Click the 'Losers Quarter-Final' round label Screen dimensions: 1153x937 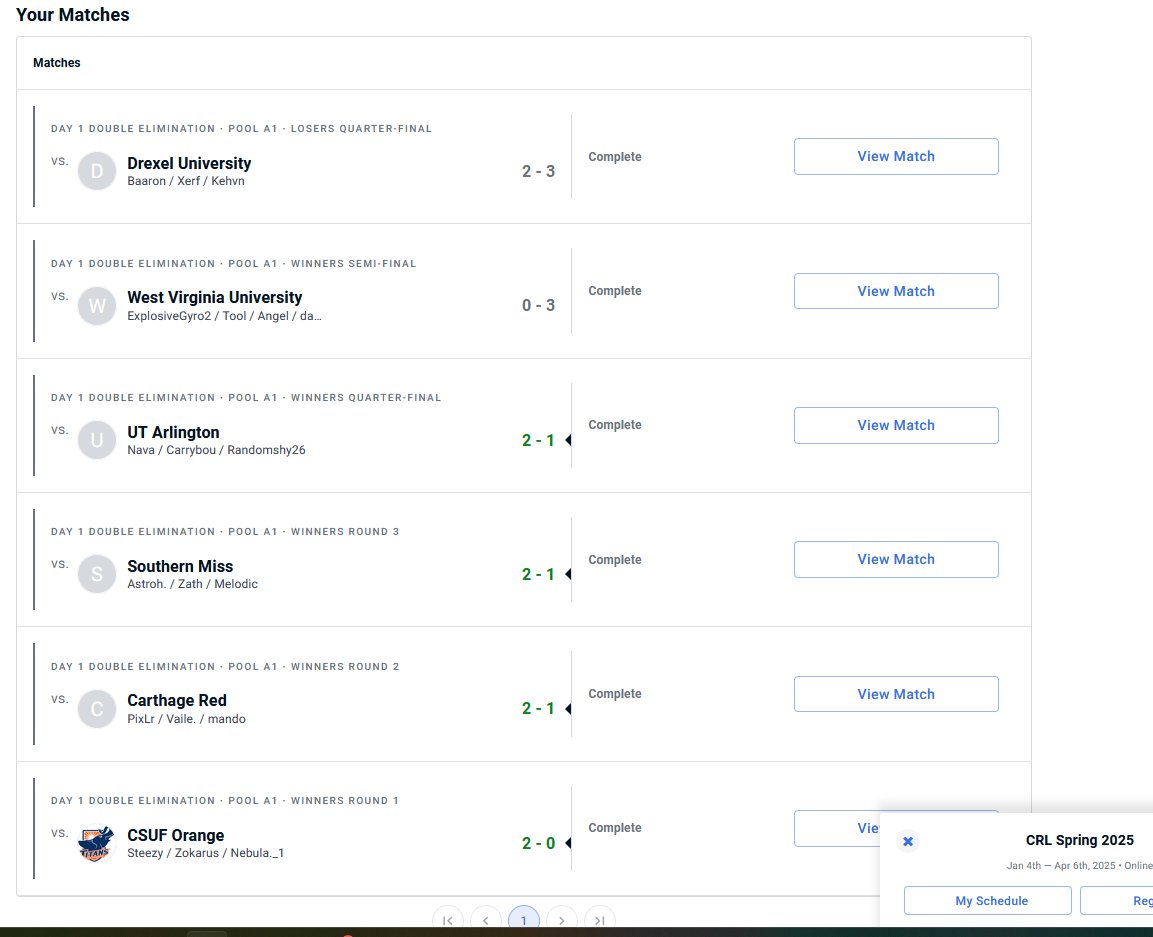click(x=361, y=129)
